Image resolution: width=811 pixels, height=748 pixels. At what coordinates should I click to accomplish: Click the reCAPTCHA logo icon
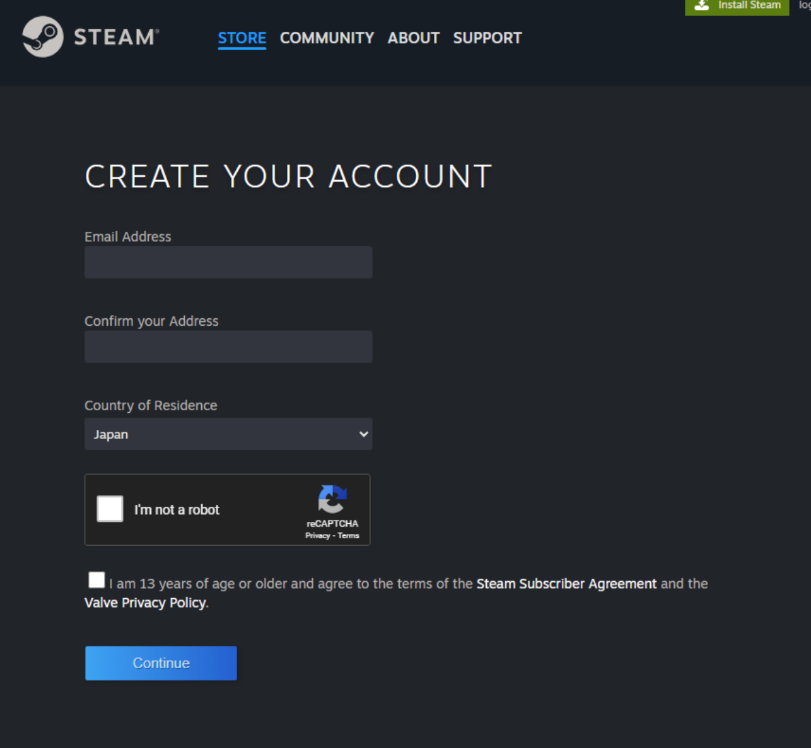pos(332,499)
